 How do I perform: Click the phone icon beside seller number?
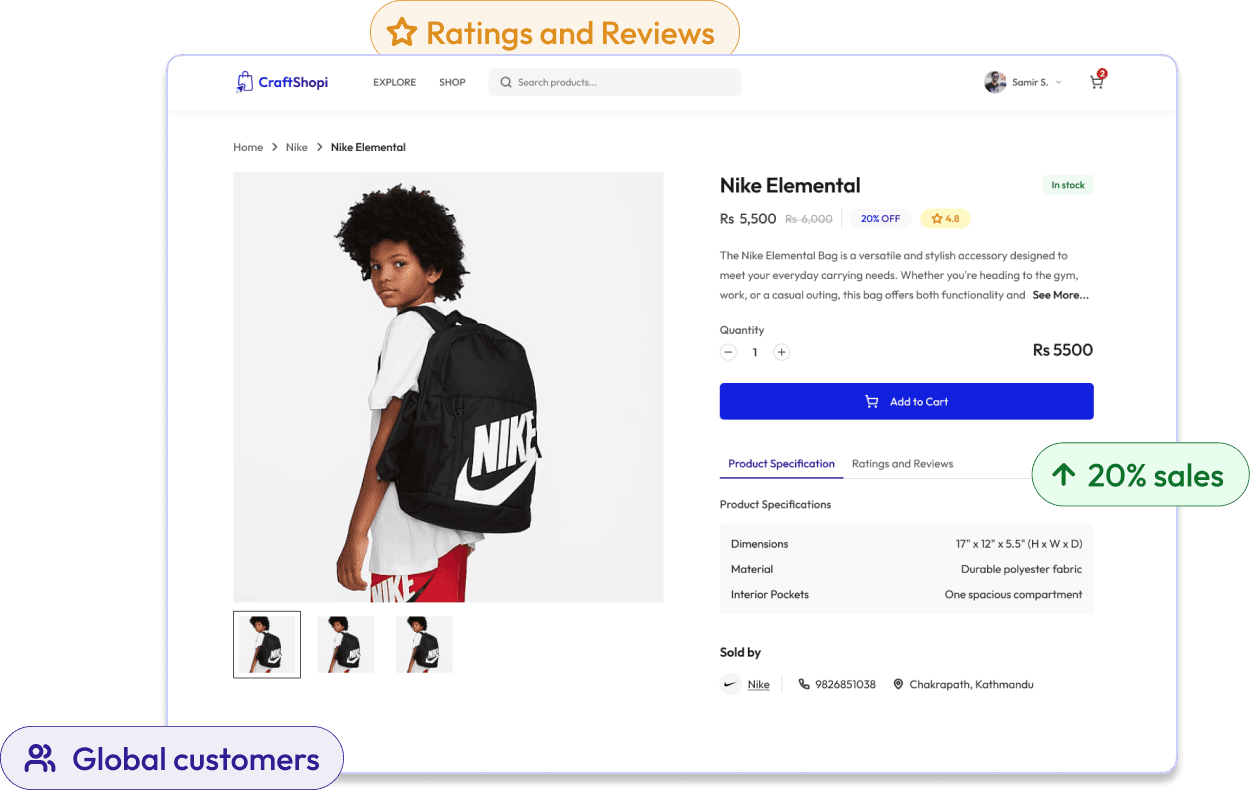pos(804,685)
